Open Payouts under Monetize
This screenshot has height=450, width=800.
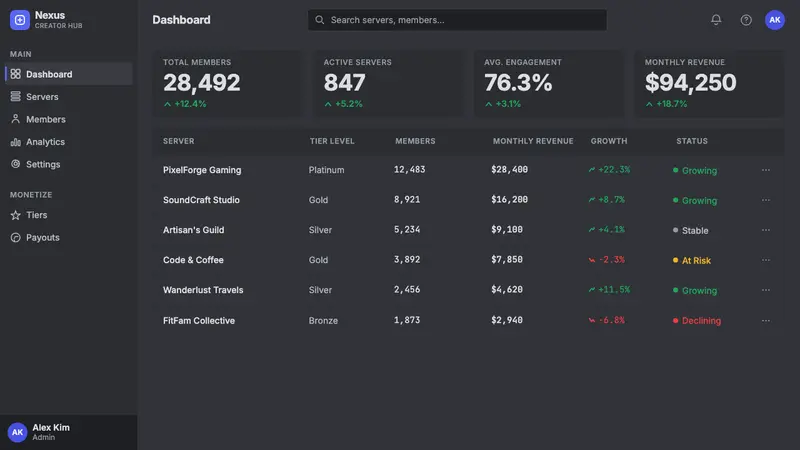click(69, 237)
